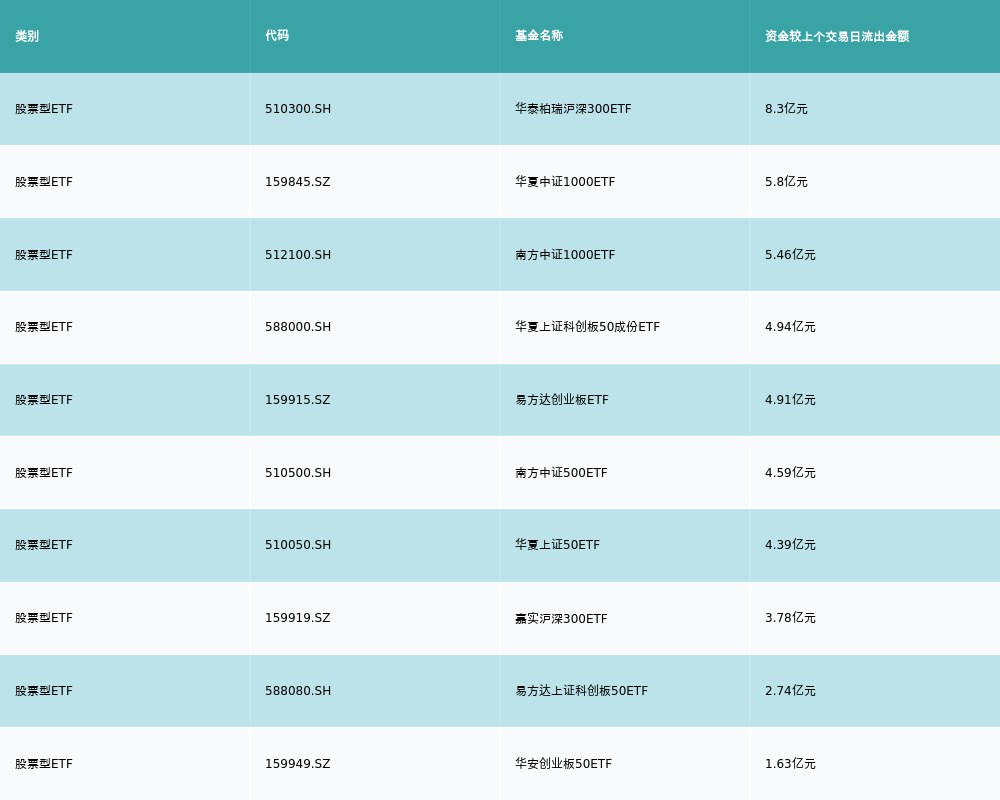Click the 8.3亿元 outflow amount cell
Screen dimensions: 1000x800
point(786,109)
